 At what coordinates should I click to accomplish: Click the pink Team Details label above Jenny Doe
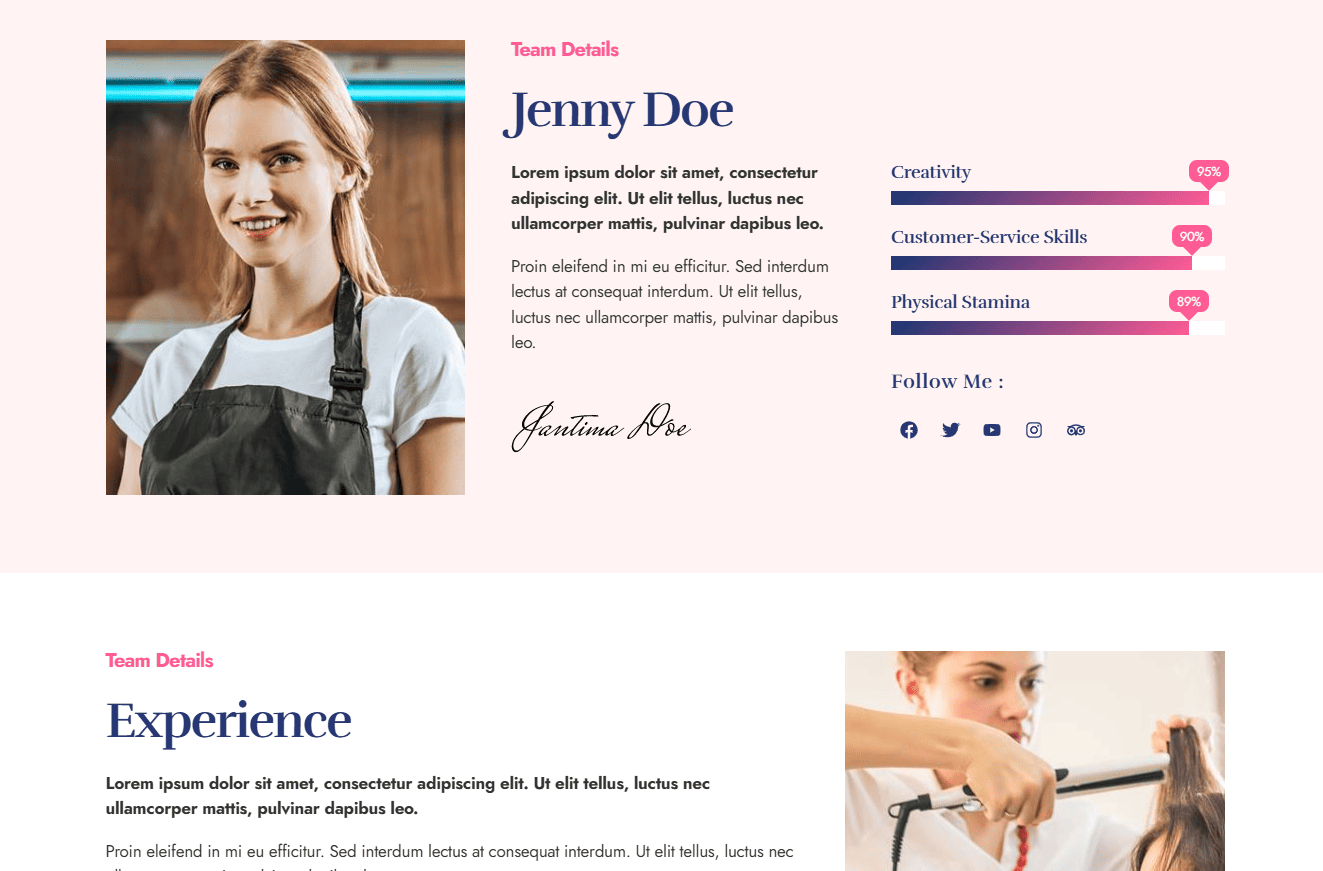coord(565,49)
